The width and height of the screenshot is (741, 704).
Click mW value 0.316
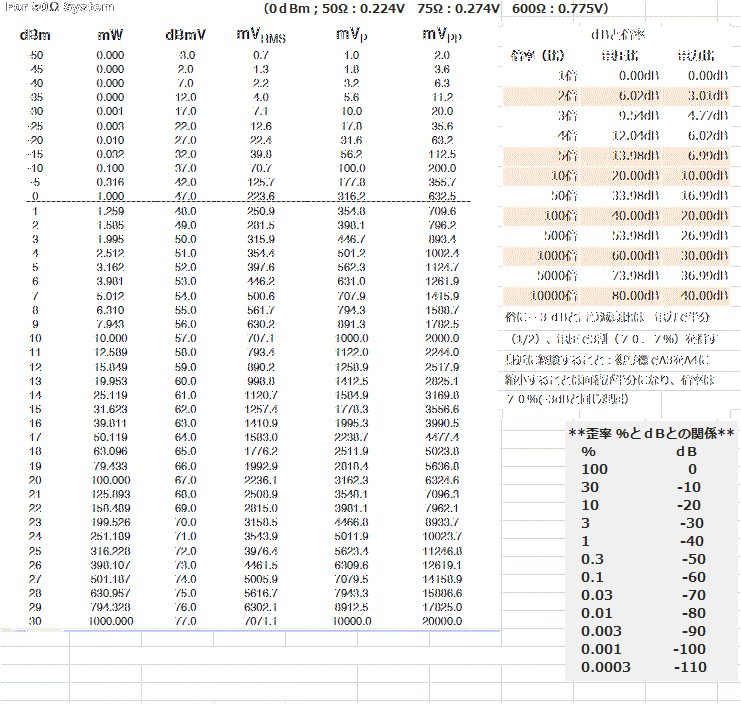[x=110, y=182]
